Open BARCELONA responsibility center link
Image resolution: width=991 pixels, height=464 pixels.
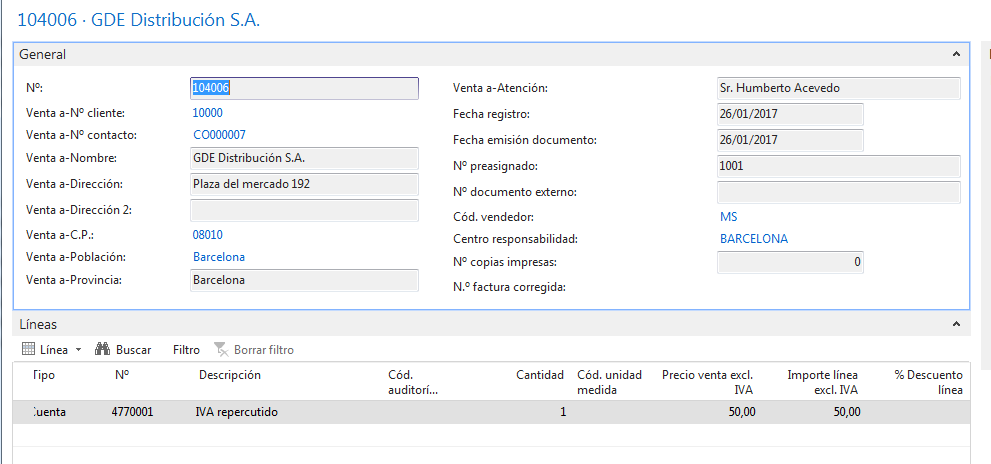[754, 240]
